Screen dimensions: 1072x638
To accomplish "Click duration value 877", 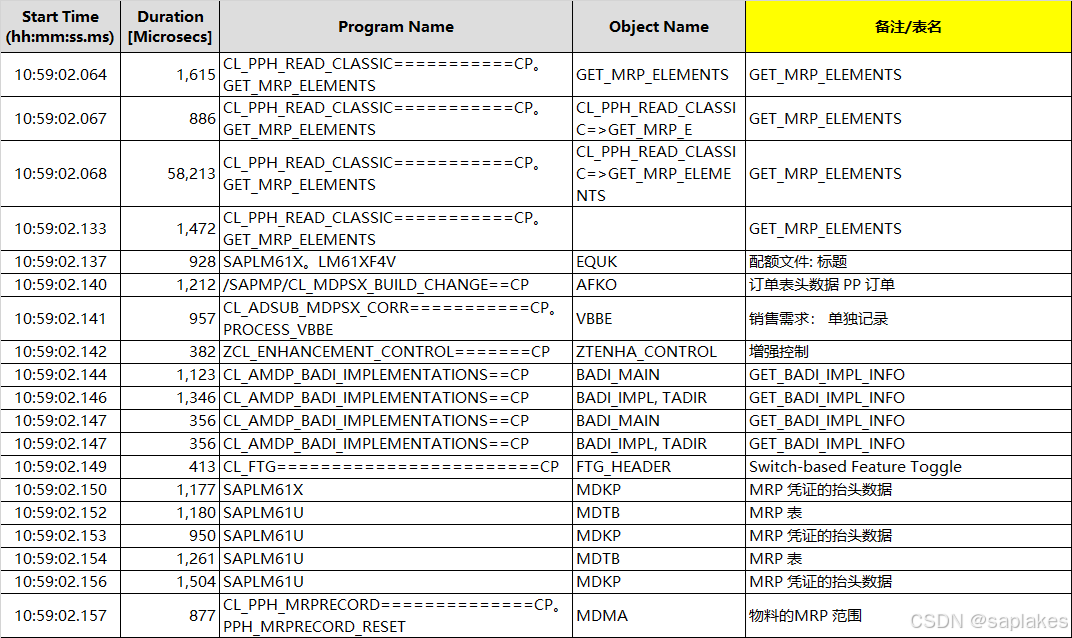I will pos(202,615).
